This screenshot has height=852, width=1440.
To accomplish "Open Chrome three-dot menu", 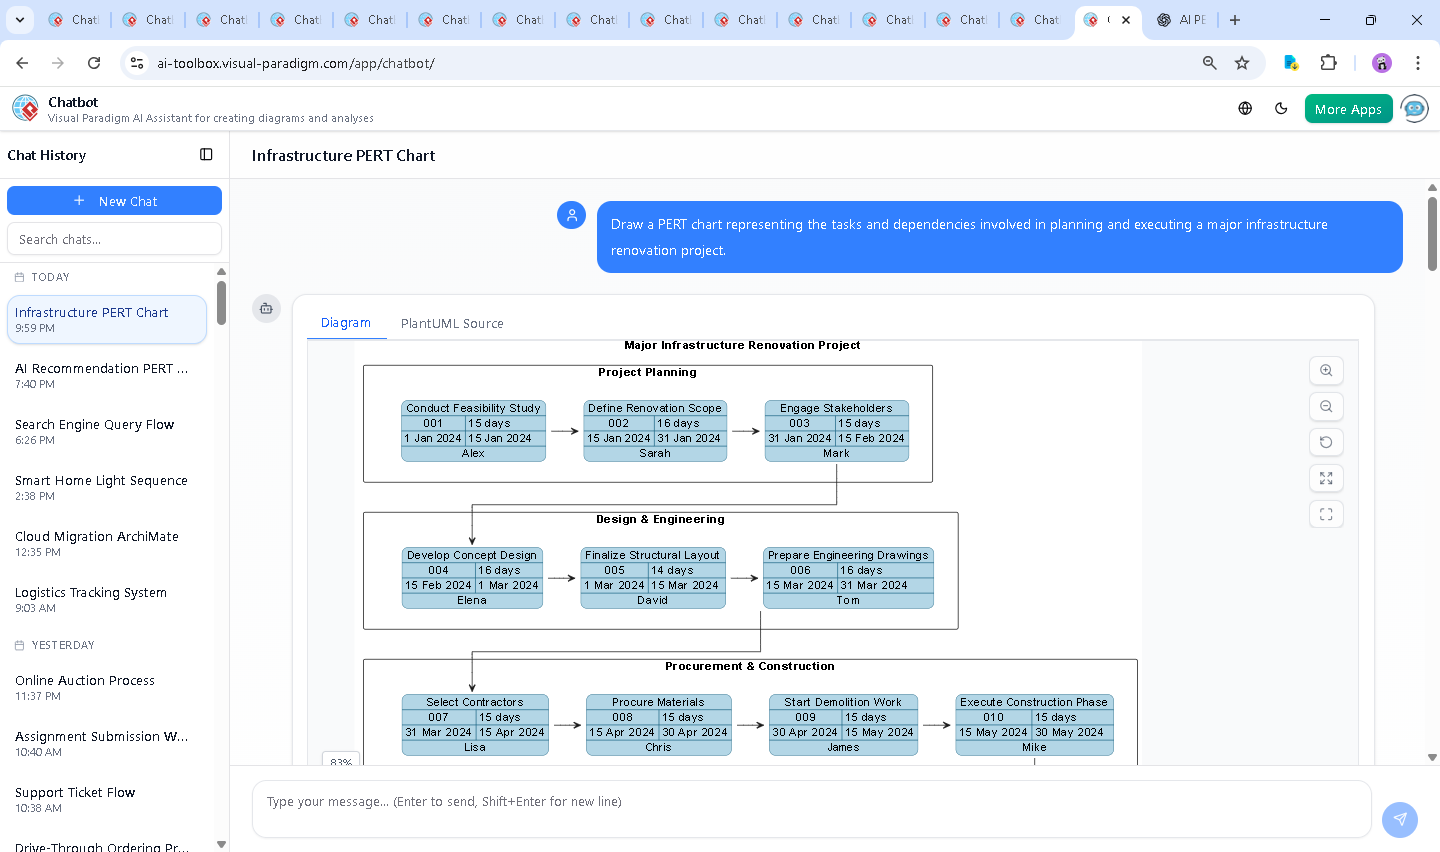I will pos(1417,63).
